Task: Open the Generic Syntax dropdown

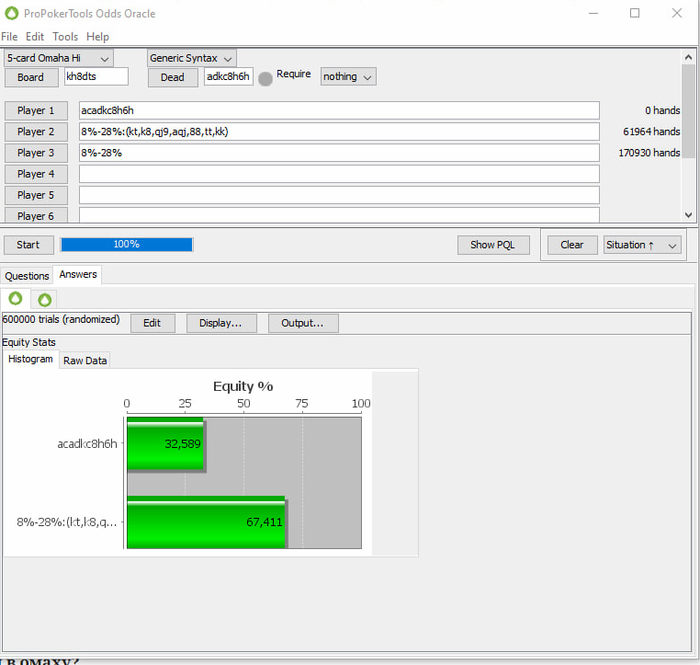Action: pyautogui.click(x=192, y=58)
